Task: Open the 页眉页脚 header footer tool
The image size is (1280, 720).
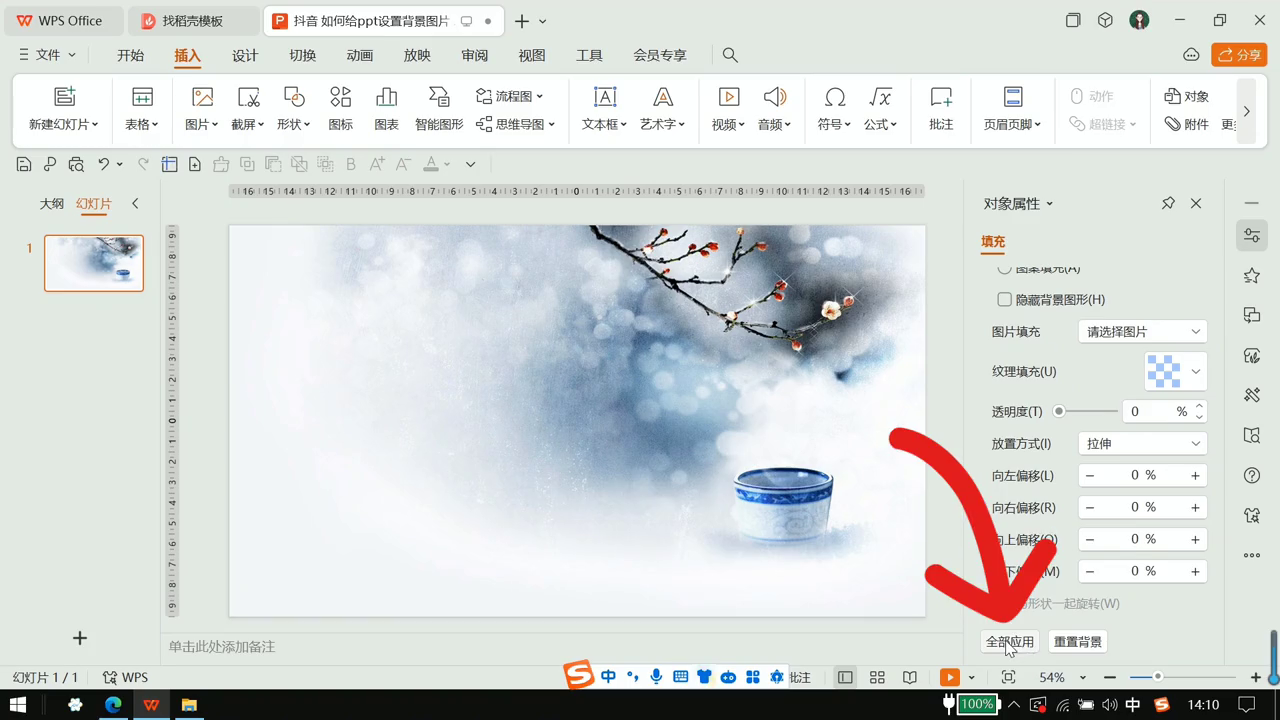Action: point(1012,108)
